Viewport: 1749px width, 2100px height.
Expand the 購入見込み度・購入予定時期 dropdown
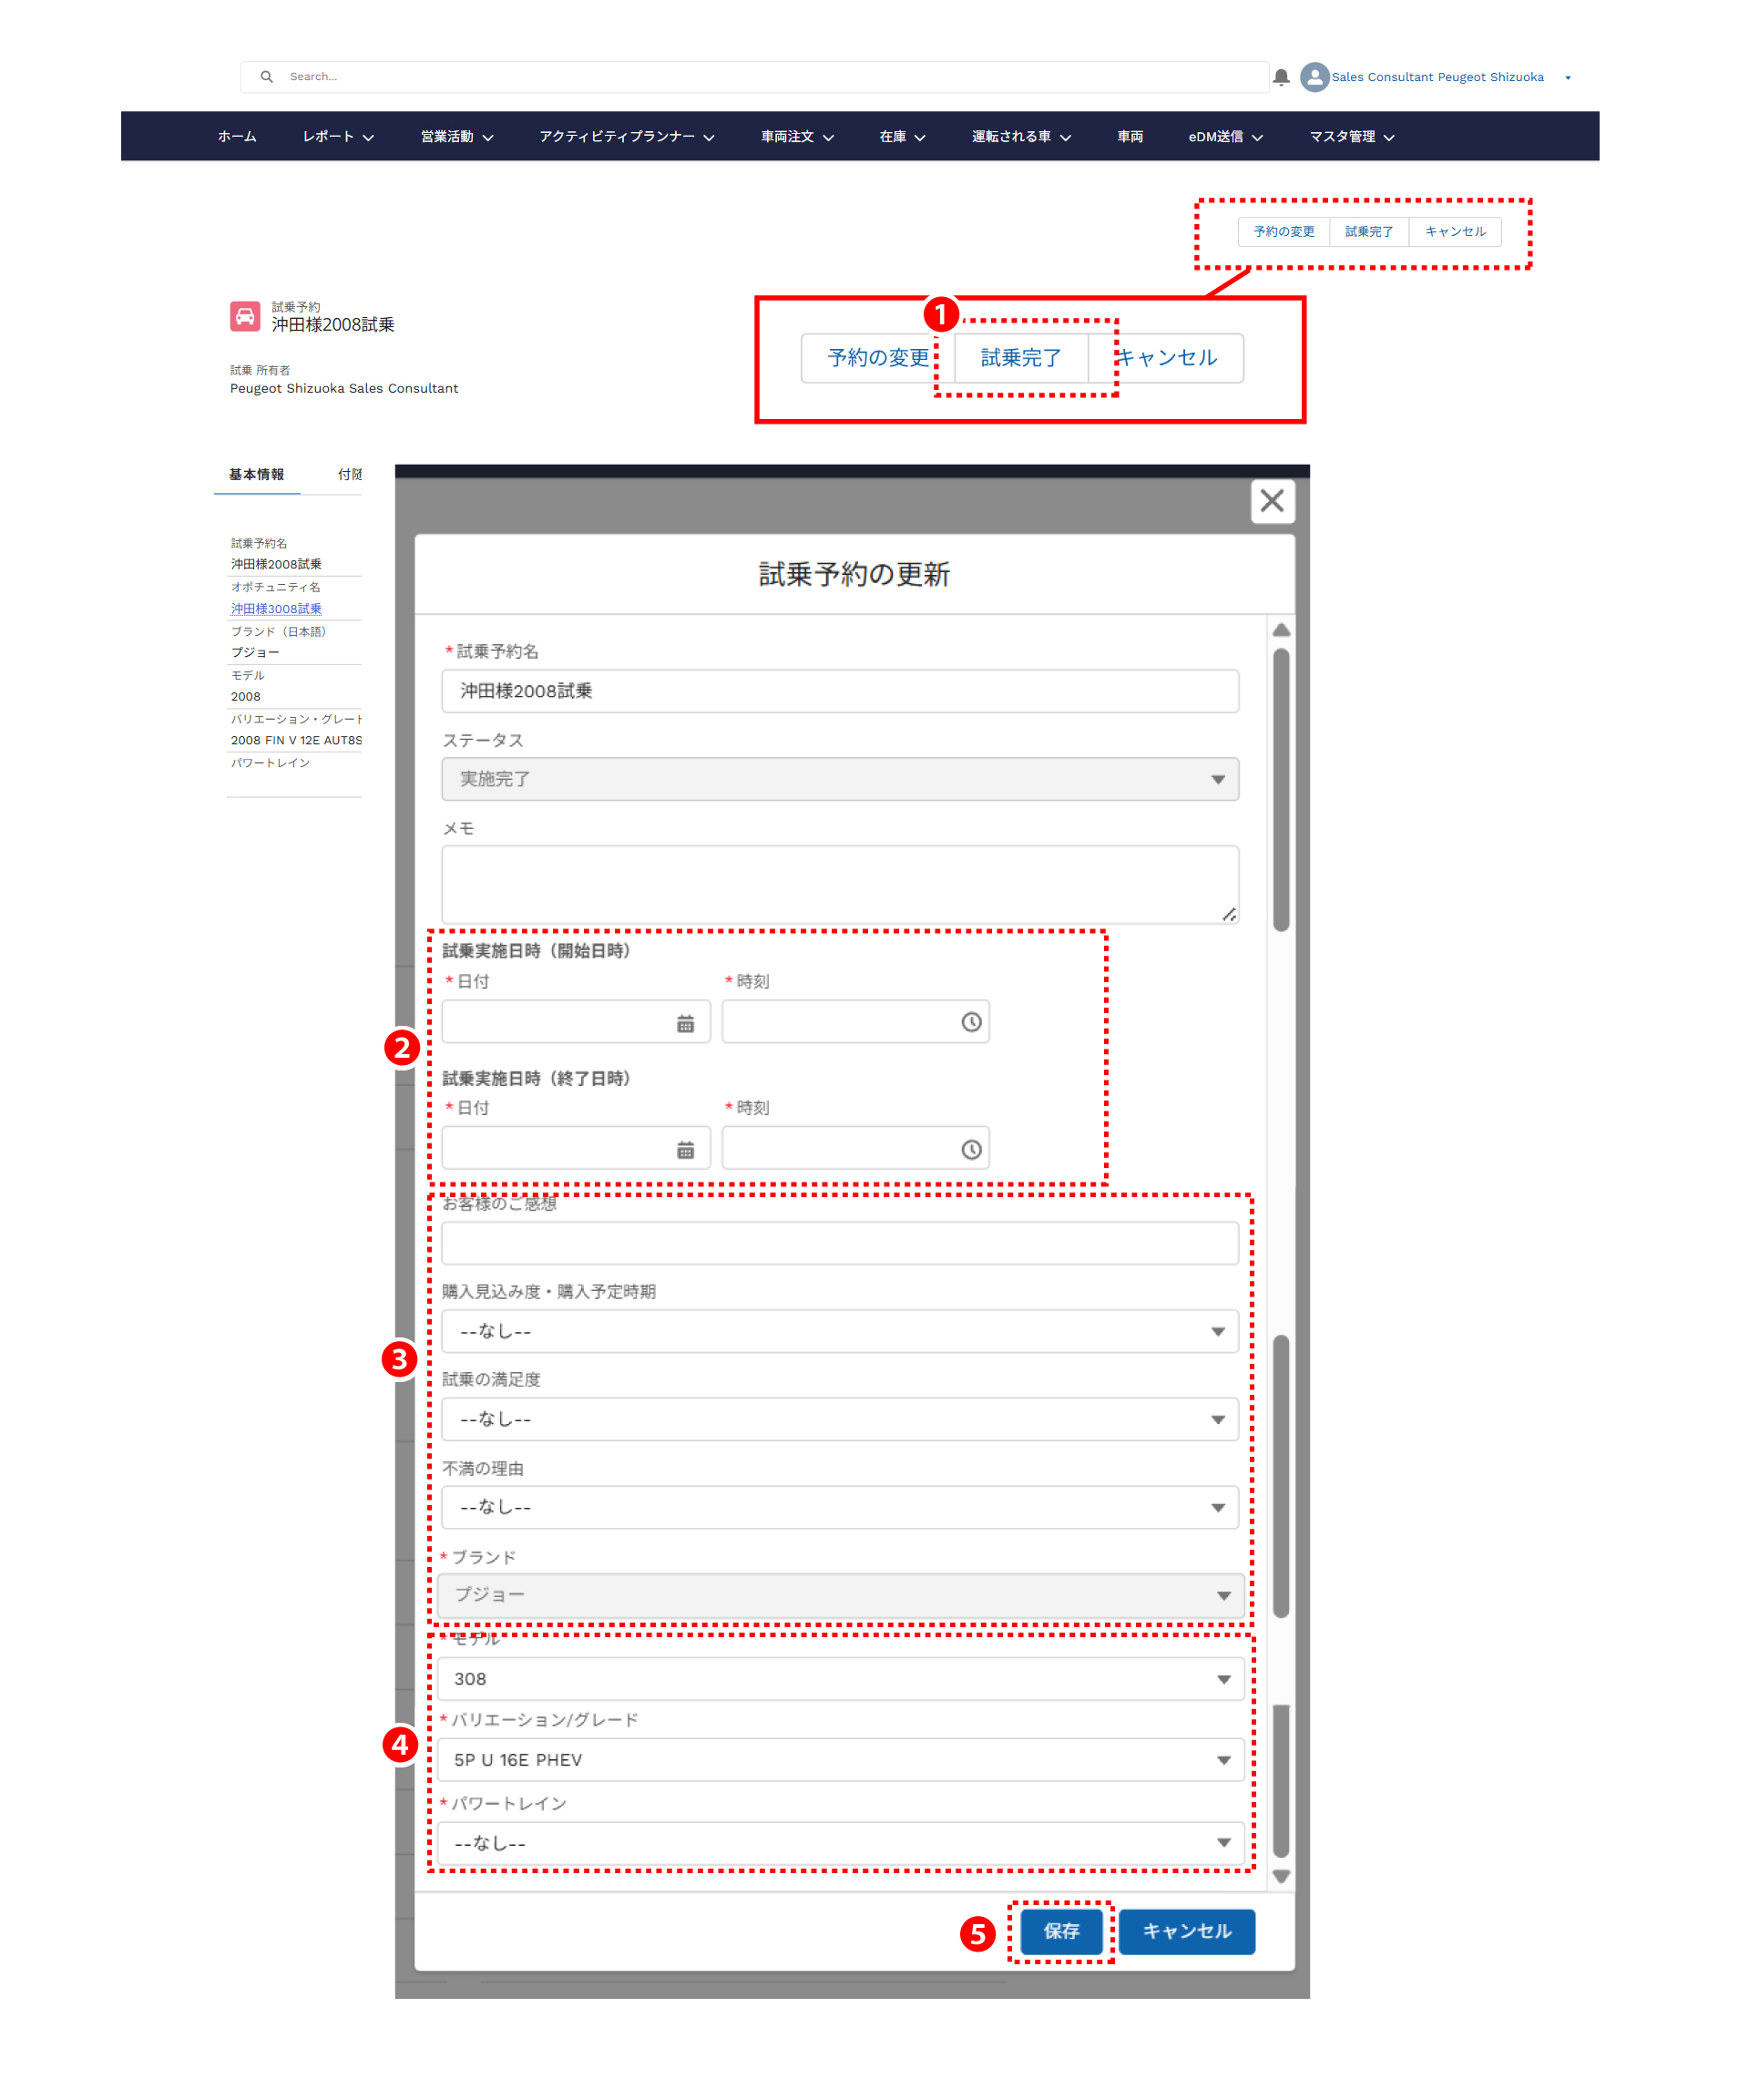[x=839, y=1331]
